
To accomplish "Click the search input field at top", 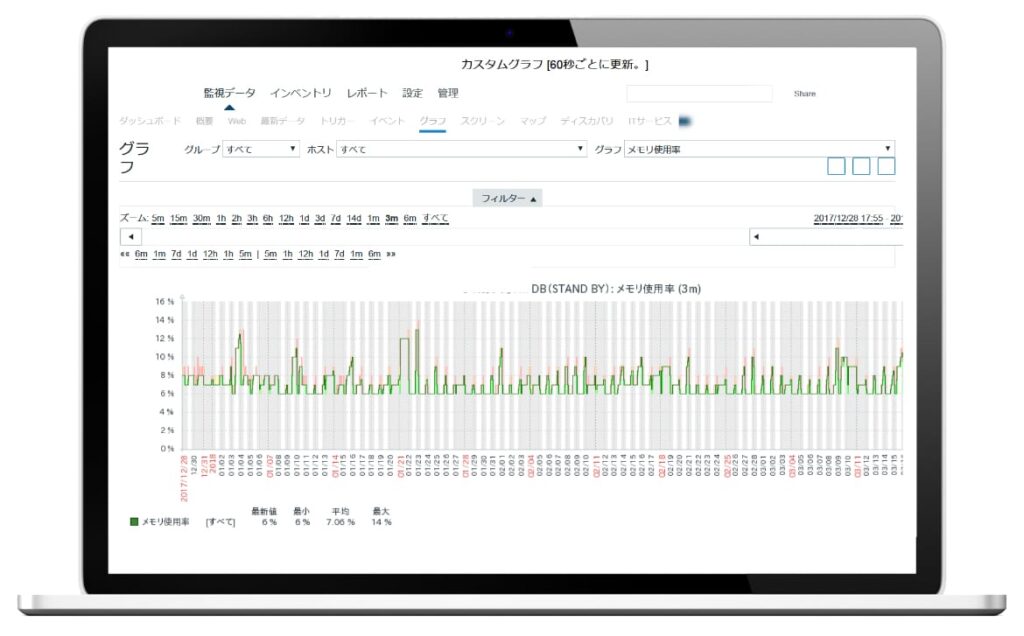I will (699, 94).
